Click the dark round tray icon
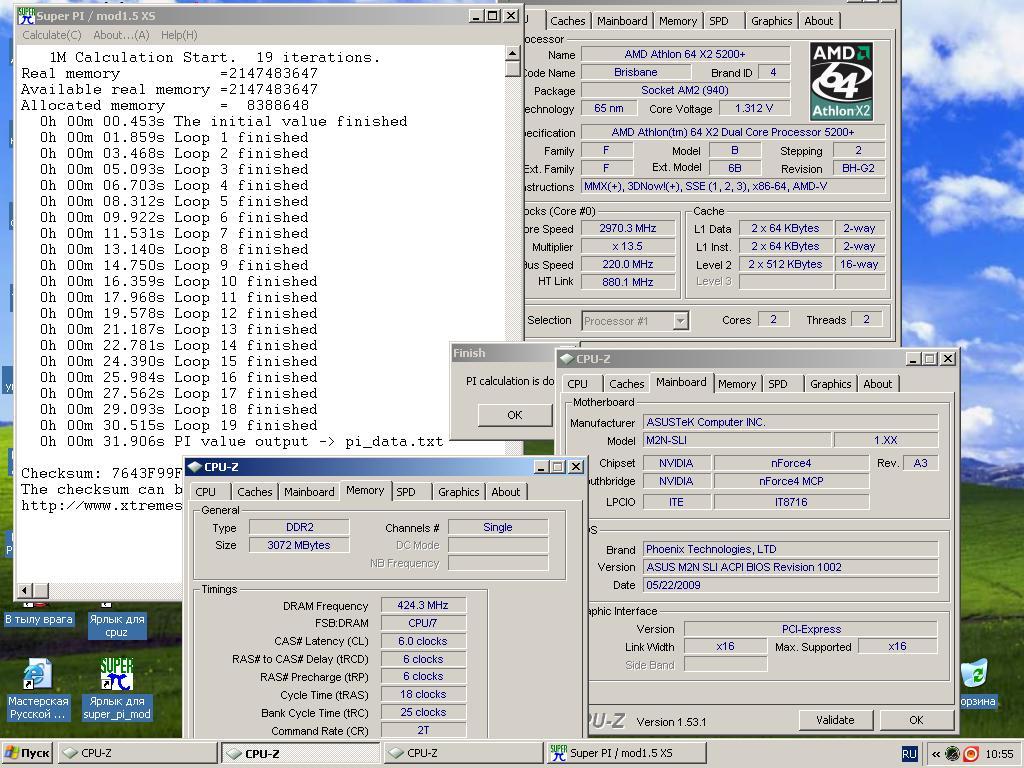This screenshot has height=768, width=1024. coord(953,754)
